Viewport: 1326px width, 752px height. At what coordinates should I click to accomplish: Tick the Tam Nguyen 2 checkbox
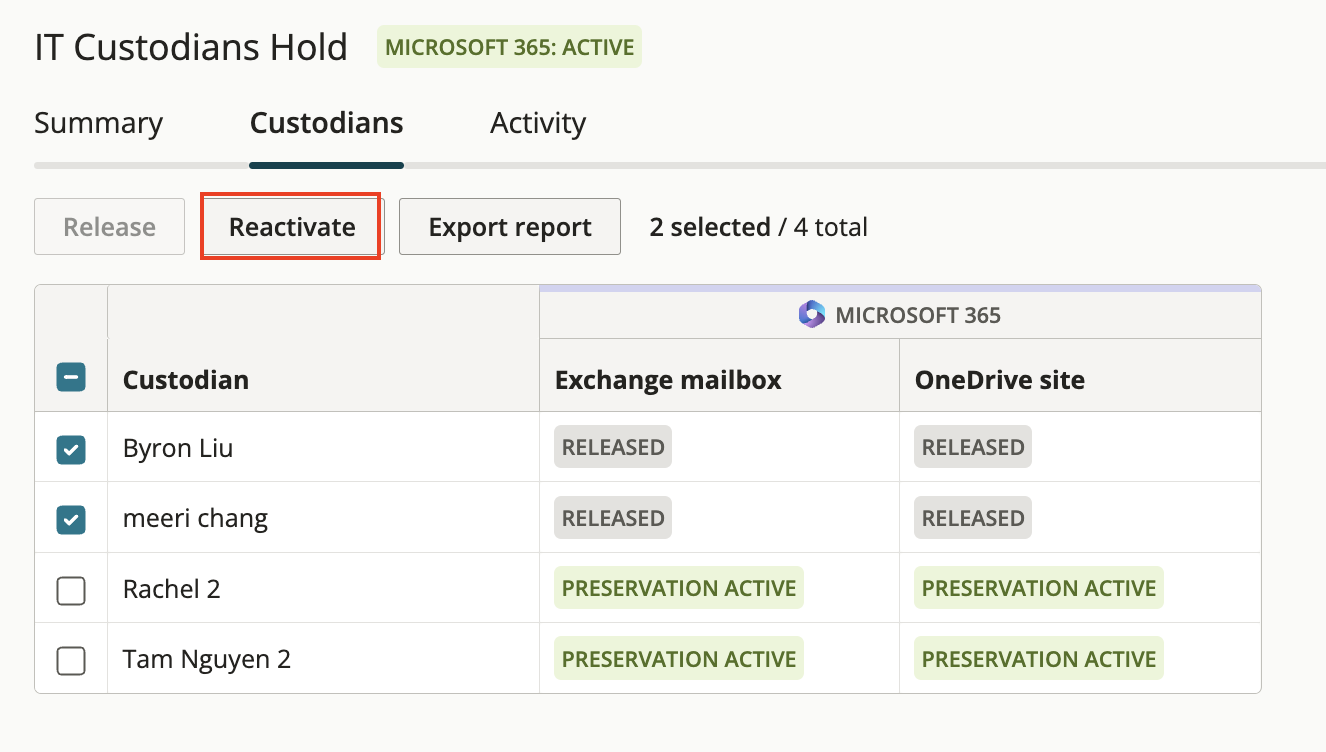[71, 661]
